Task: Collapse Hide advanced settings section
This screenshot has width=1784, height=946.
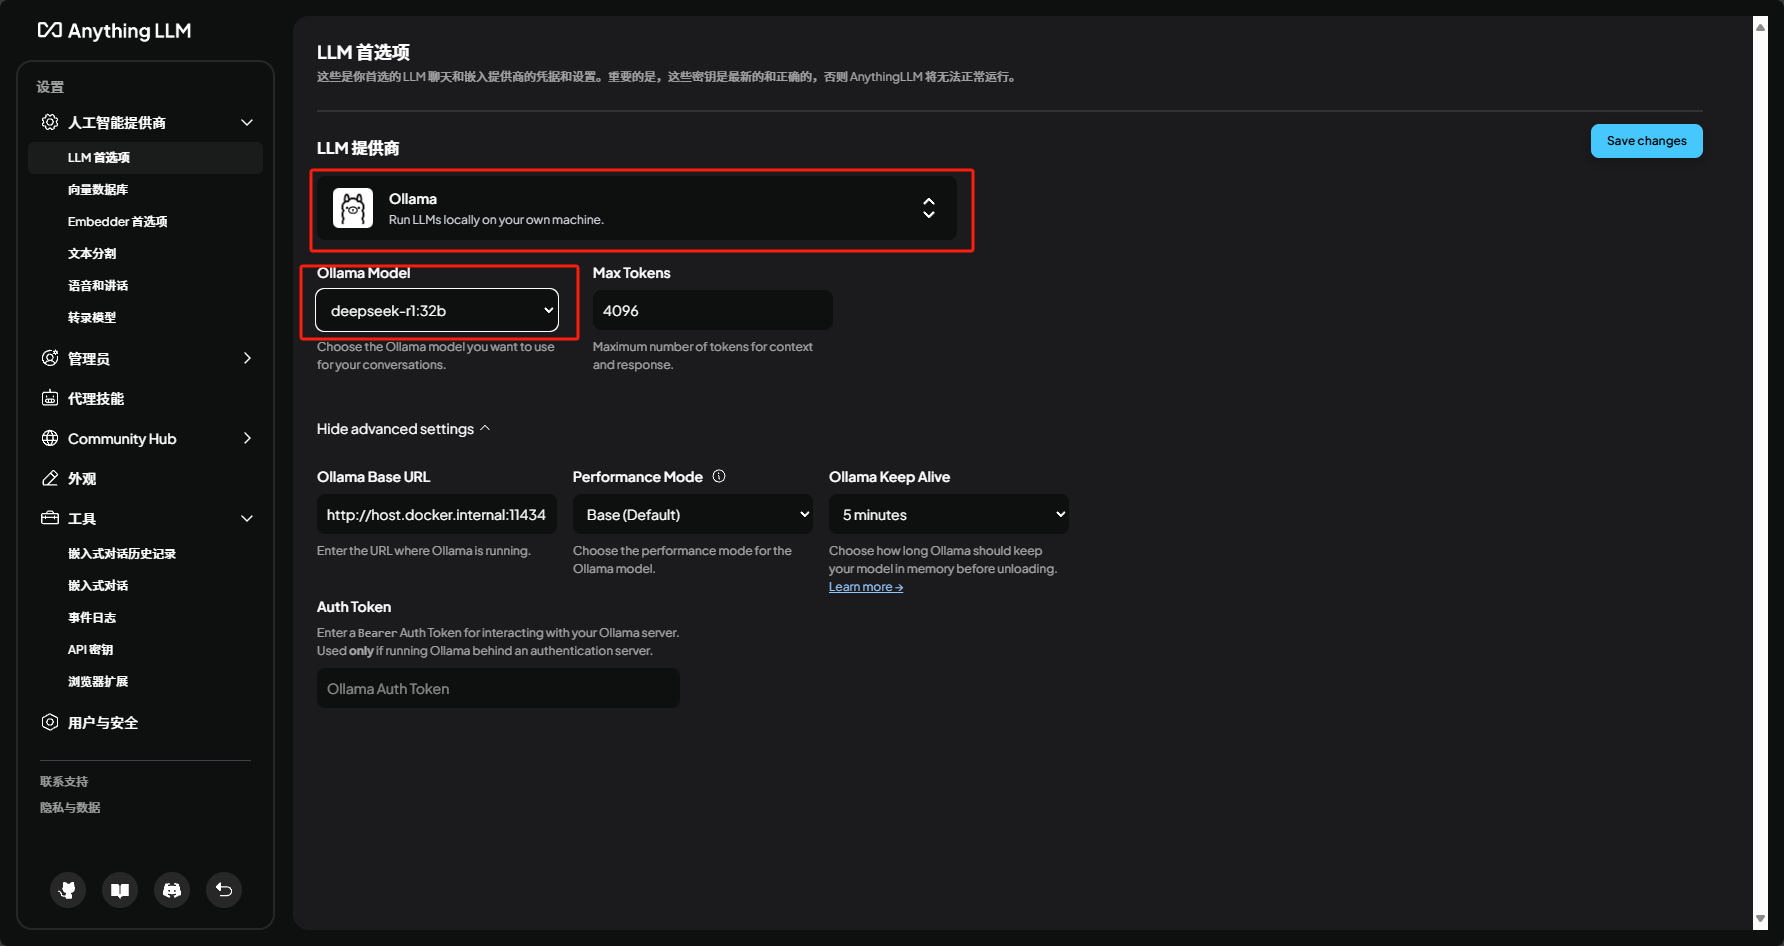Action: pos(403,429)
